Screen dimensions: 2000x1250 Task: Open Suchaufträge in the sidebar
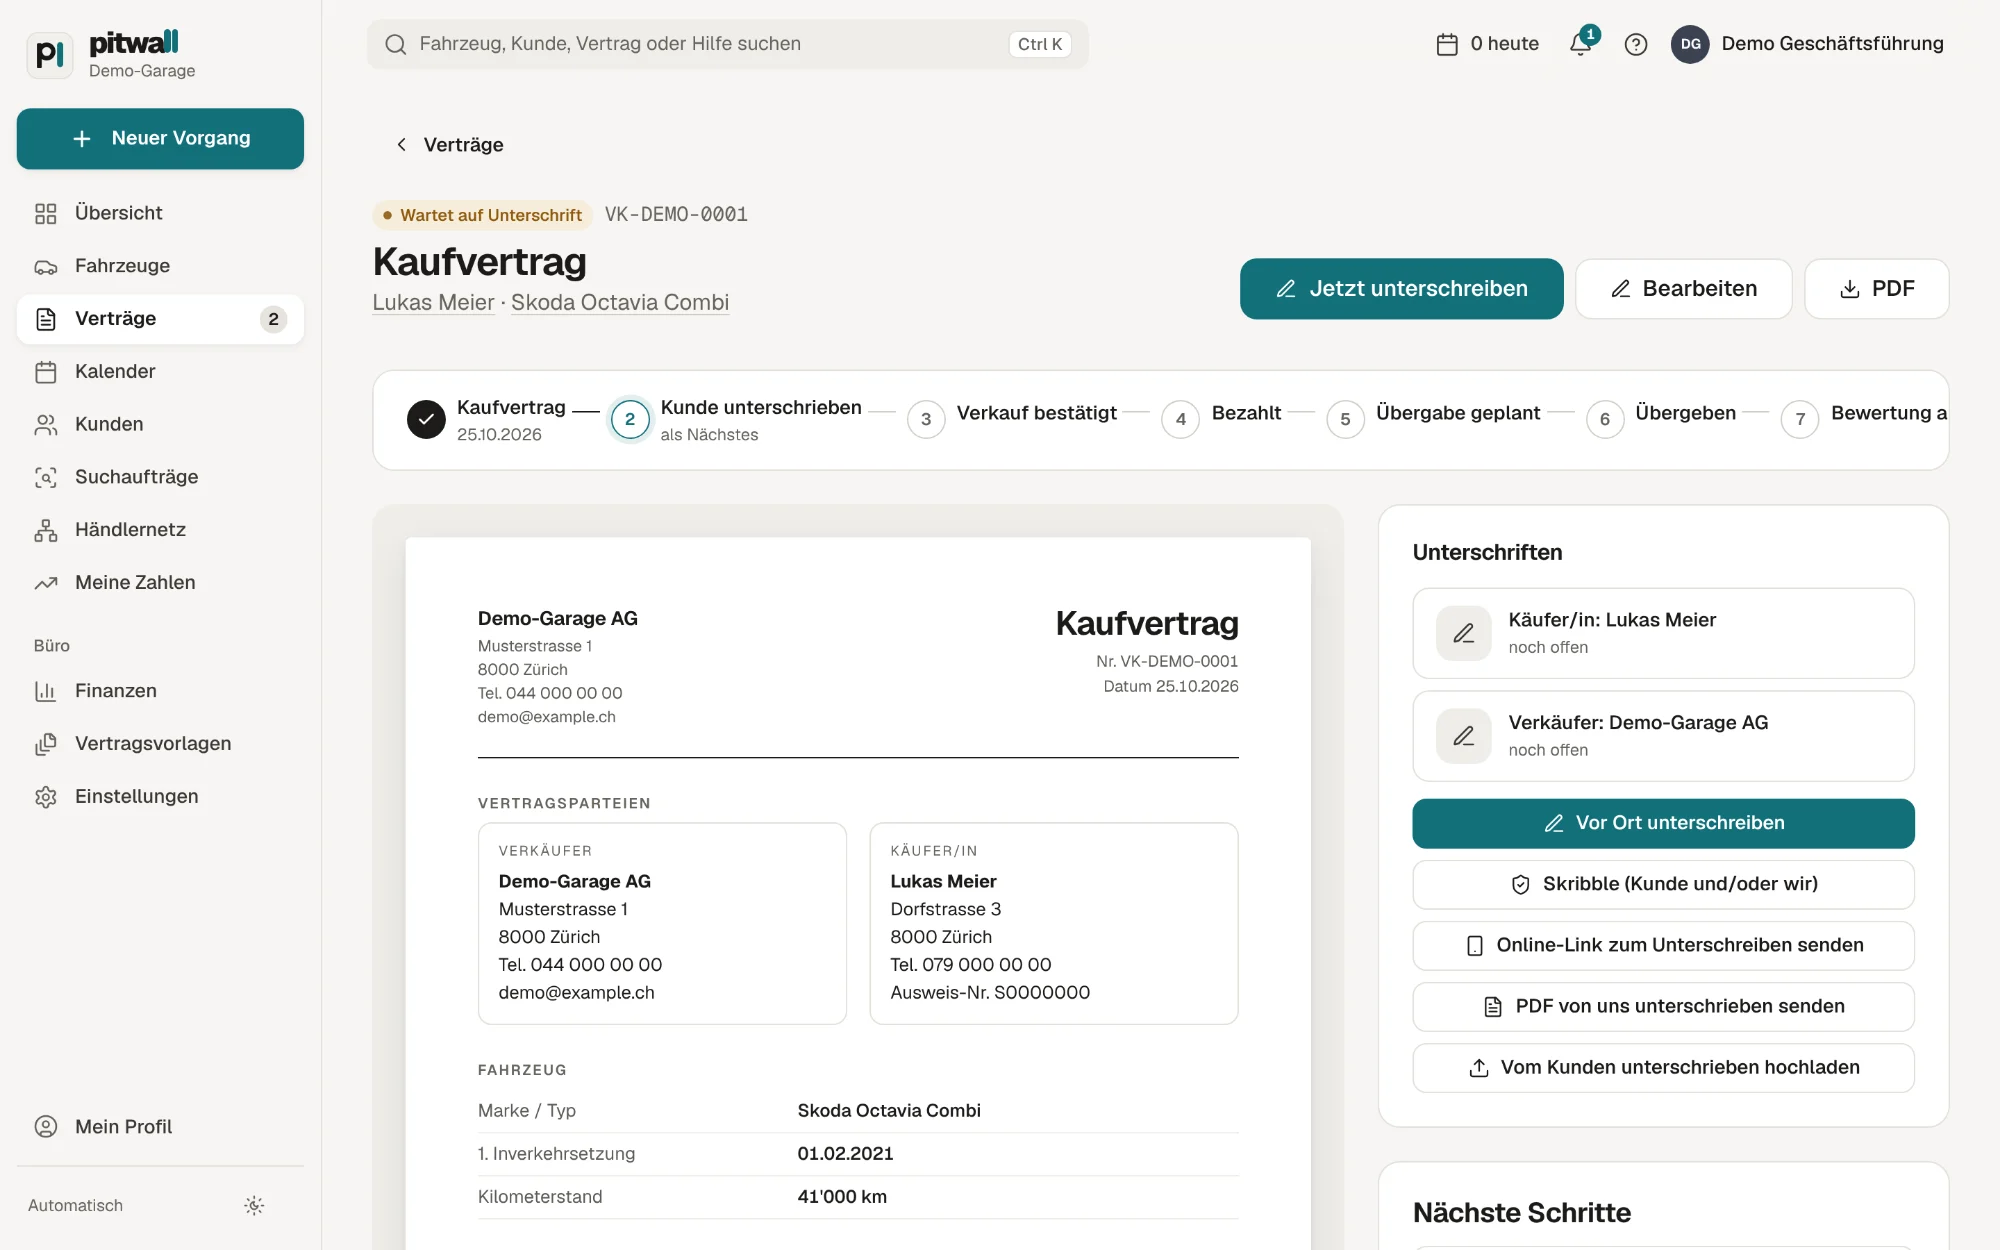coord(160,477)
